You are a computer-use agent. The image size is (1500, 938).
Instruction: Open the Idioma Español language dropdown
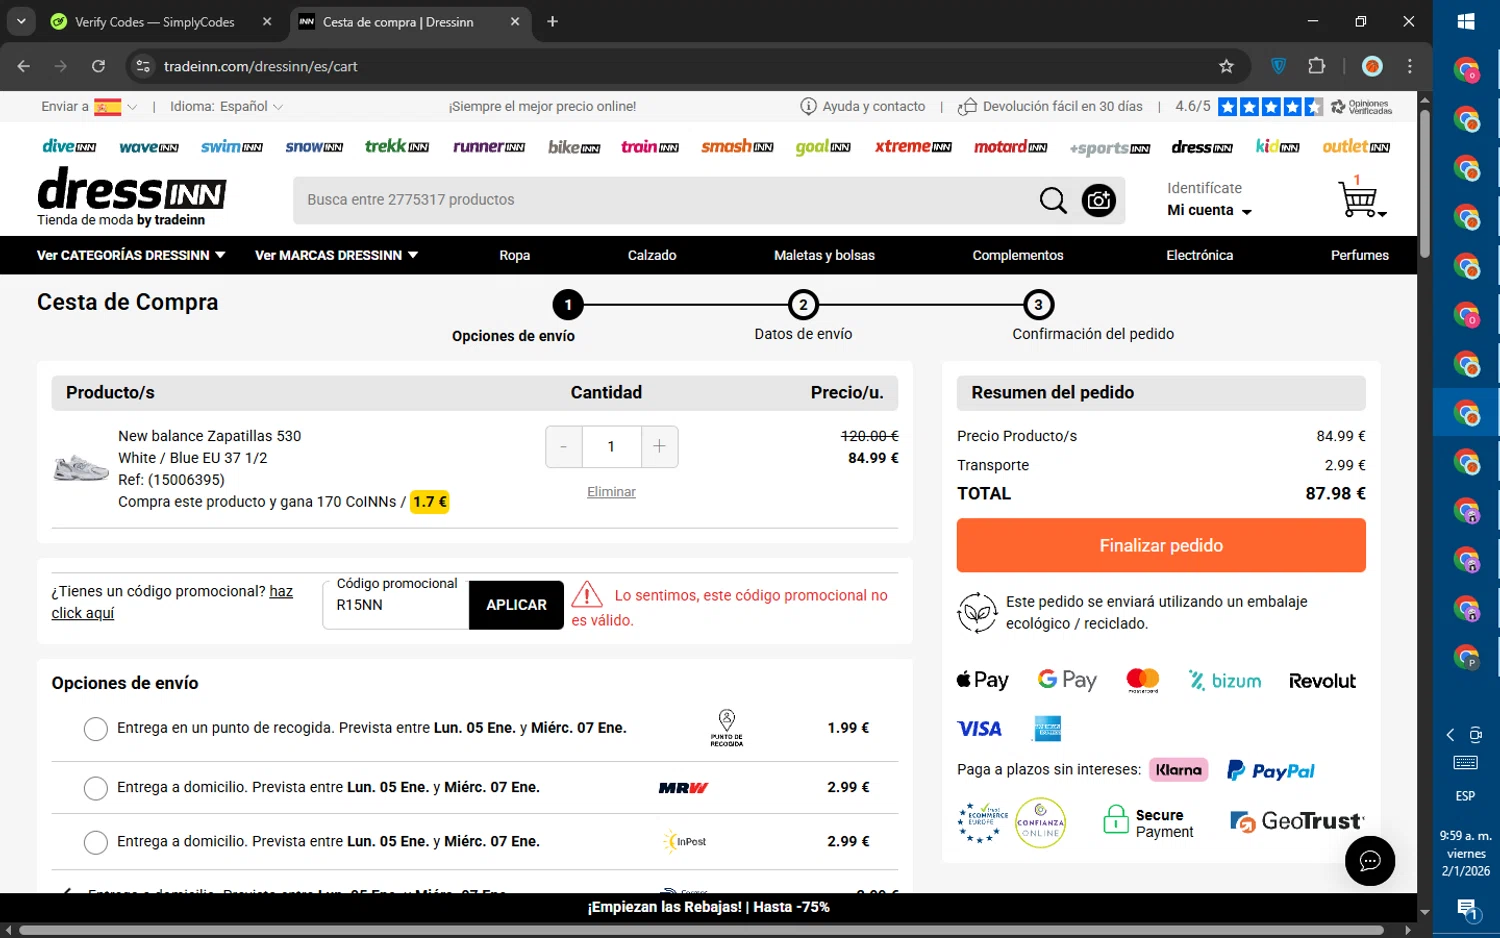point(226,106)
